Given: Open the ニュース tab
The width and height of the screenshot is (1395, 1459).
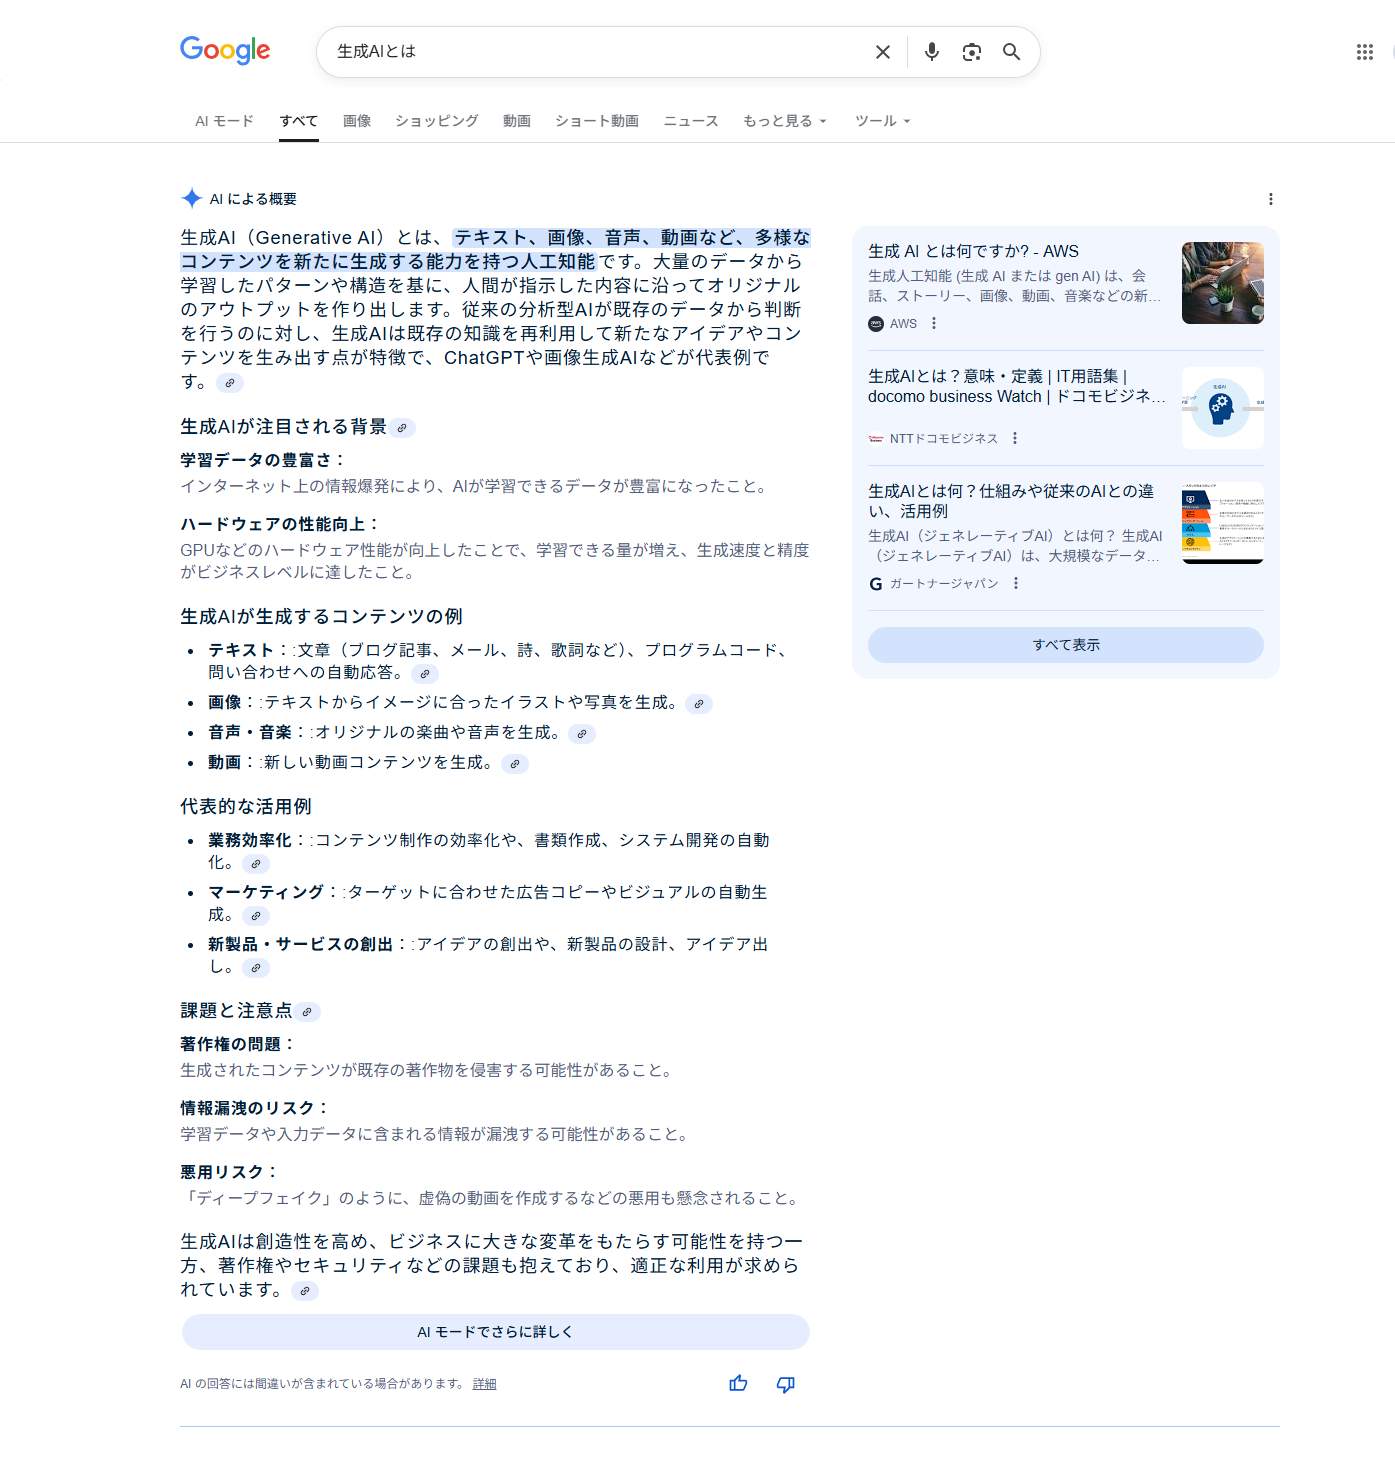Looking at the screenshot, I should coord(691,121).
